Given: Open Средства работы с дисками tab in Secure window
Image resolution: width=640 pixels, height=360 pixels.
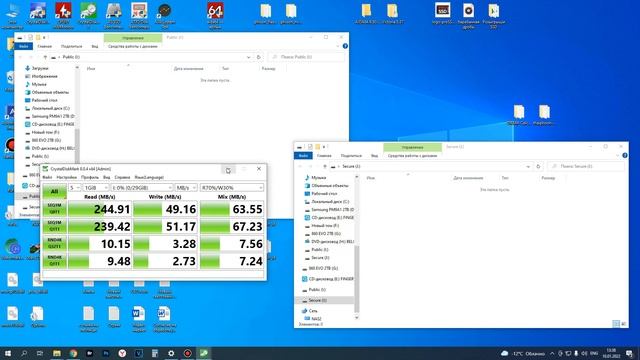Looking at the screenshot, I should pos(412,156).
